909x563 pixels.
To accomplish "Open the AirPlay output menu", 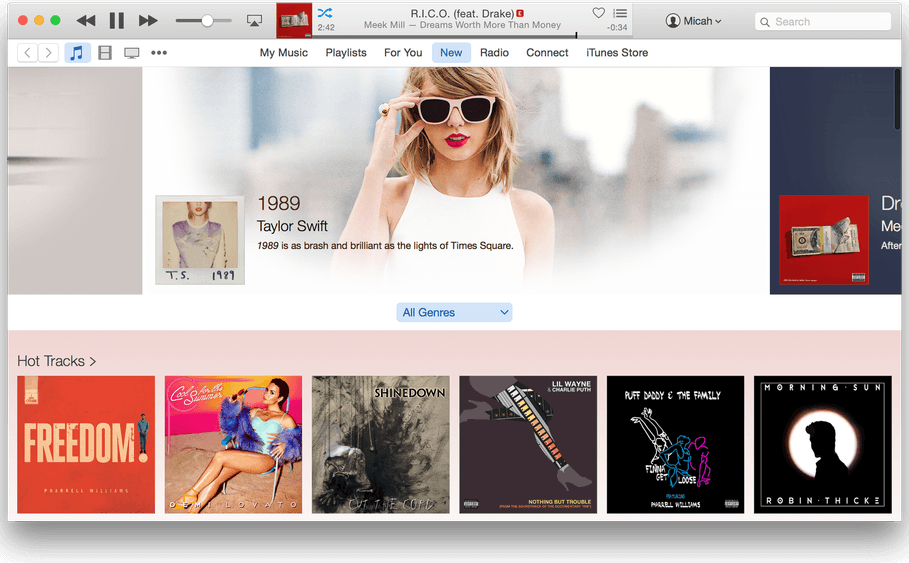I will coord(254,21).
